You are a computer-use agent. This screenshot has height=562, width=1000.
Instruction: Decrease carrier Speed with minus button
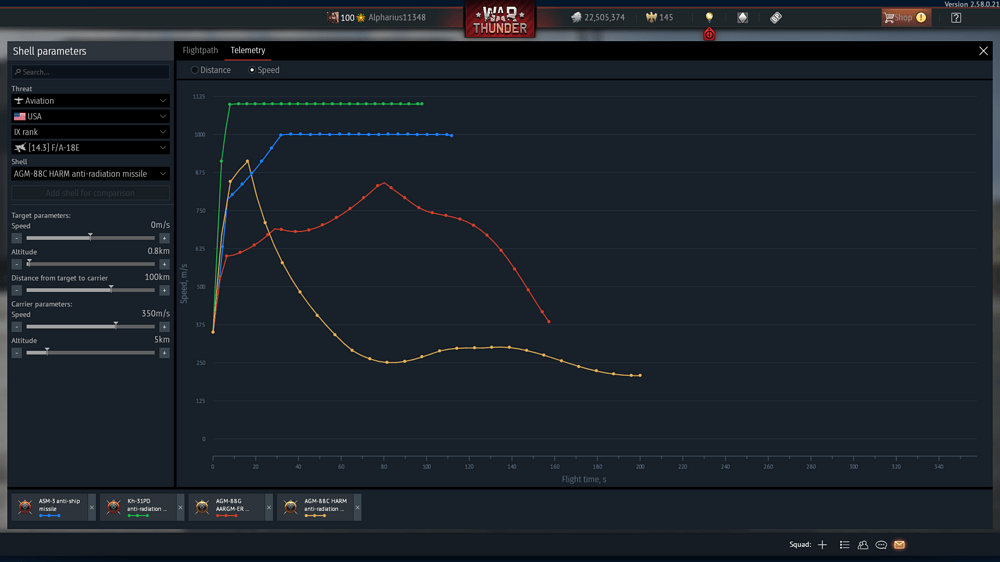17,327
